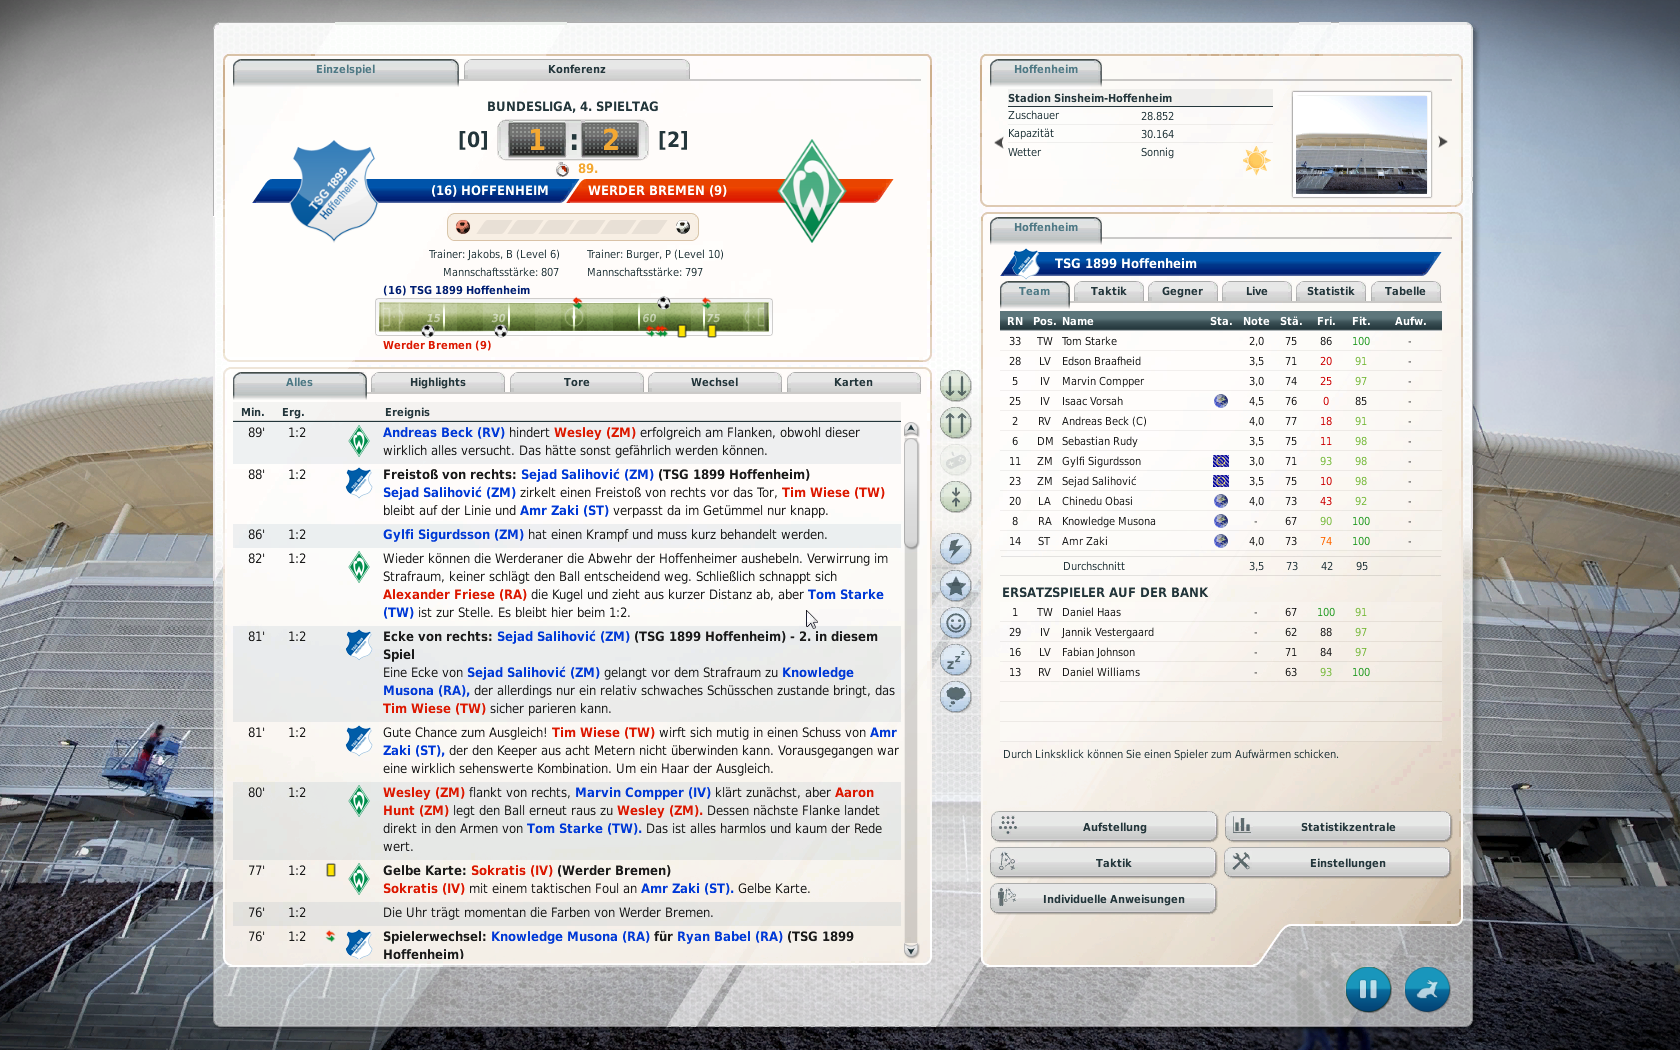Viewport: 1680px width, 1050px height.
Task: Click the substitution arrows icon at second 76' event
Action: (x=330, y=936)
